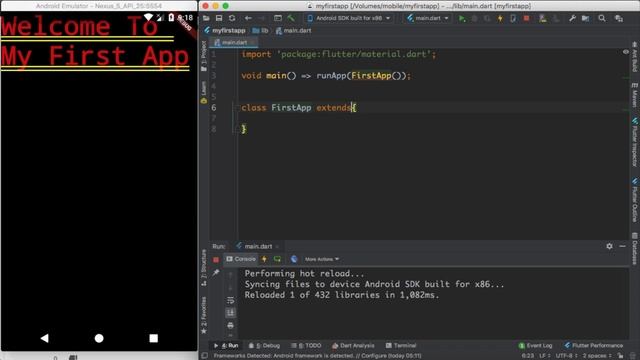Open Flutter Outline side tab
The width and height of the screenshot is (640, 360).
635,200
